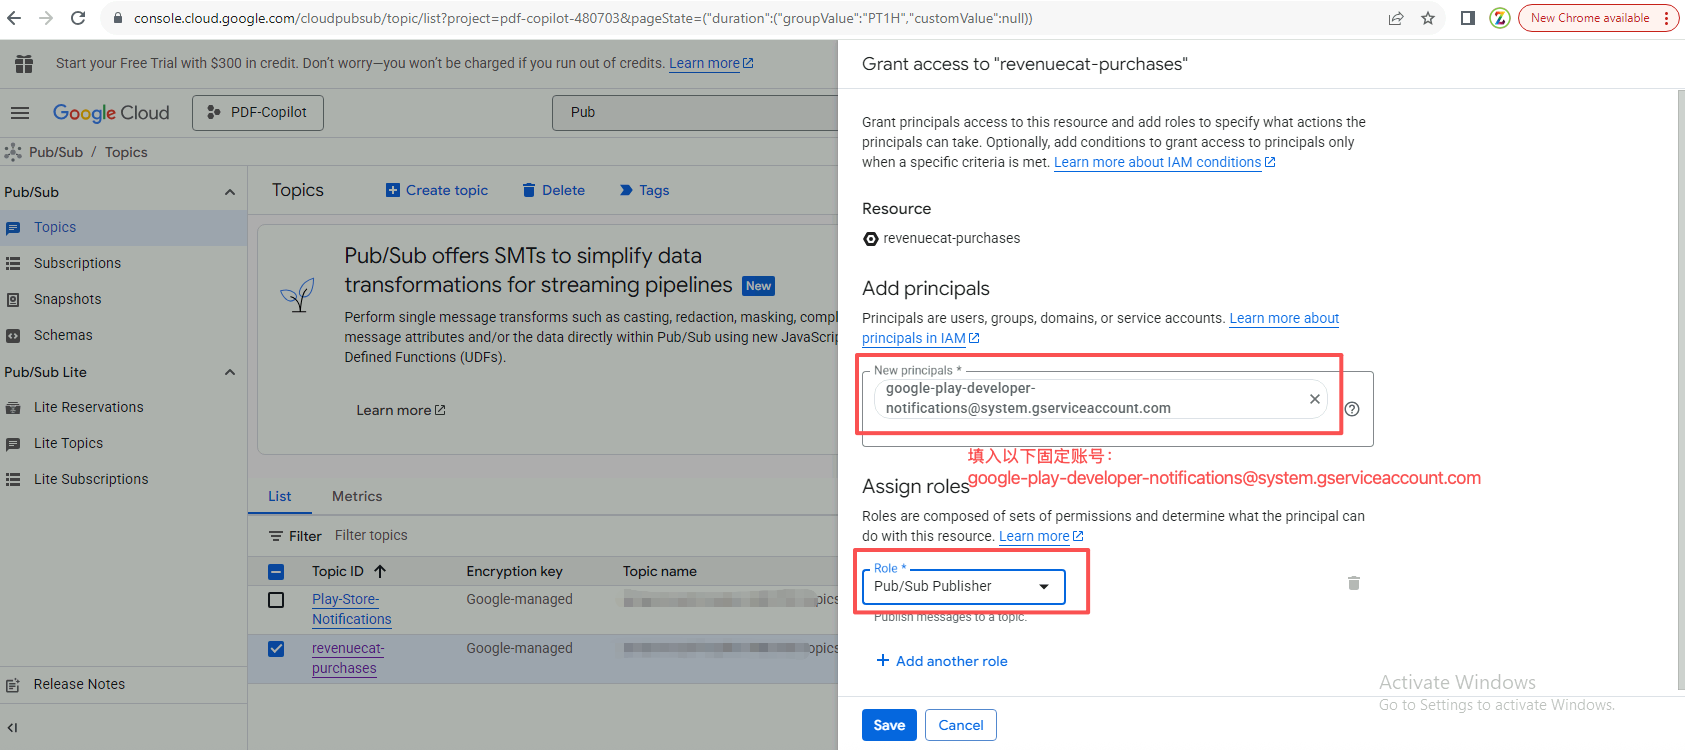Reload the page with the refresh icon

[78, 18]
